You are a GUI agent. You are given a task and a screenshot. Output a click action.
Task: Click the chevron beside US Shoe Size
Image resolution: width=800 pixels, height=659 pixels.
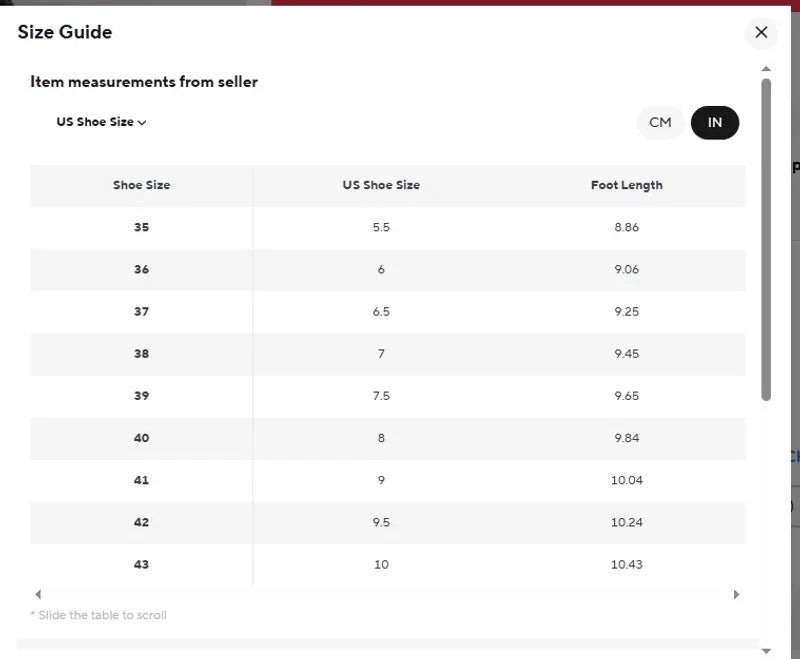[x=142, y=122]
